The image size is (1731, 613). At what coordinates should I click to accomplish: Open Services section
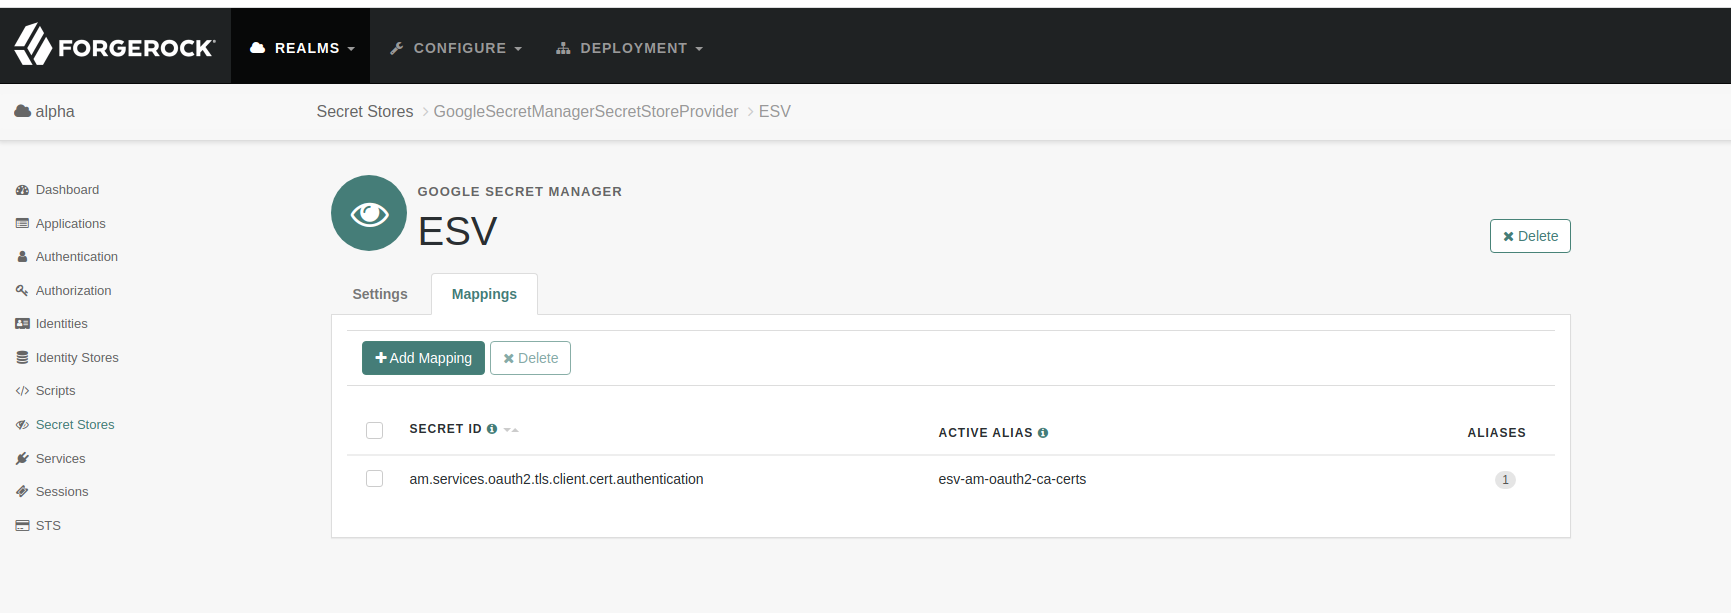pos(60,459)
